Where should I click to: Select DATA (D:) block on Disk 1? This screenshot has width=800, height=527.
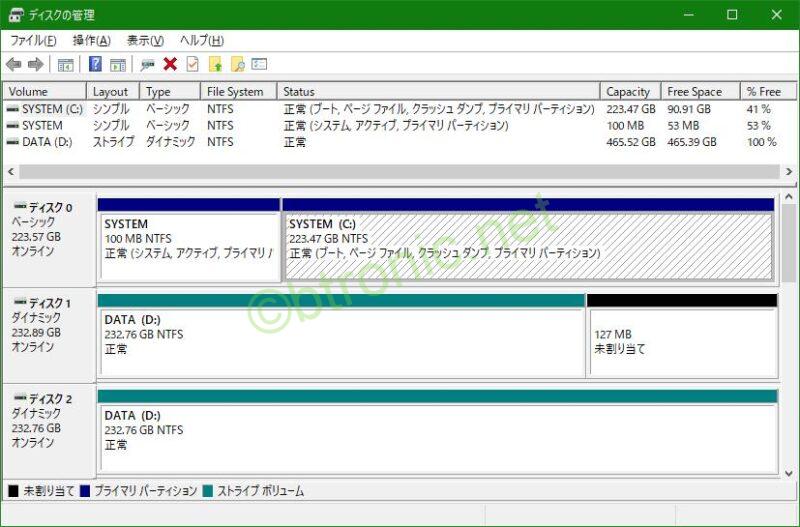[341, 336]
